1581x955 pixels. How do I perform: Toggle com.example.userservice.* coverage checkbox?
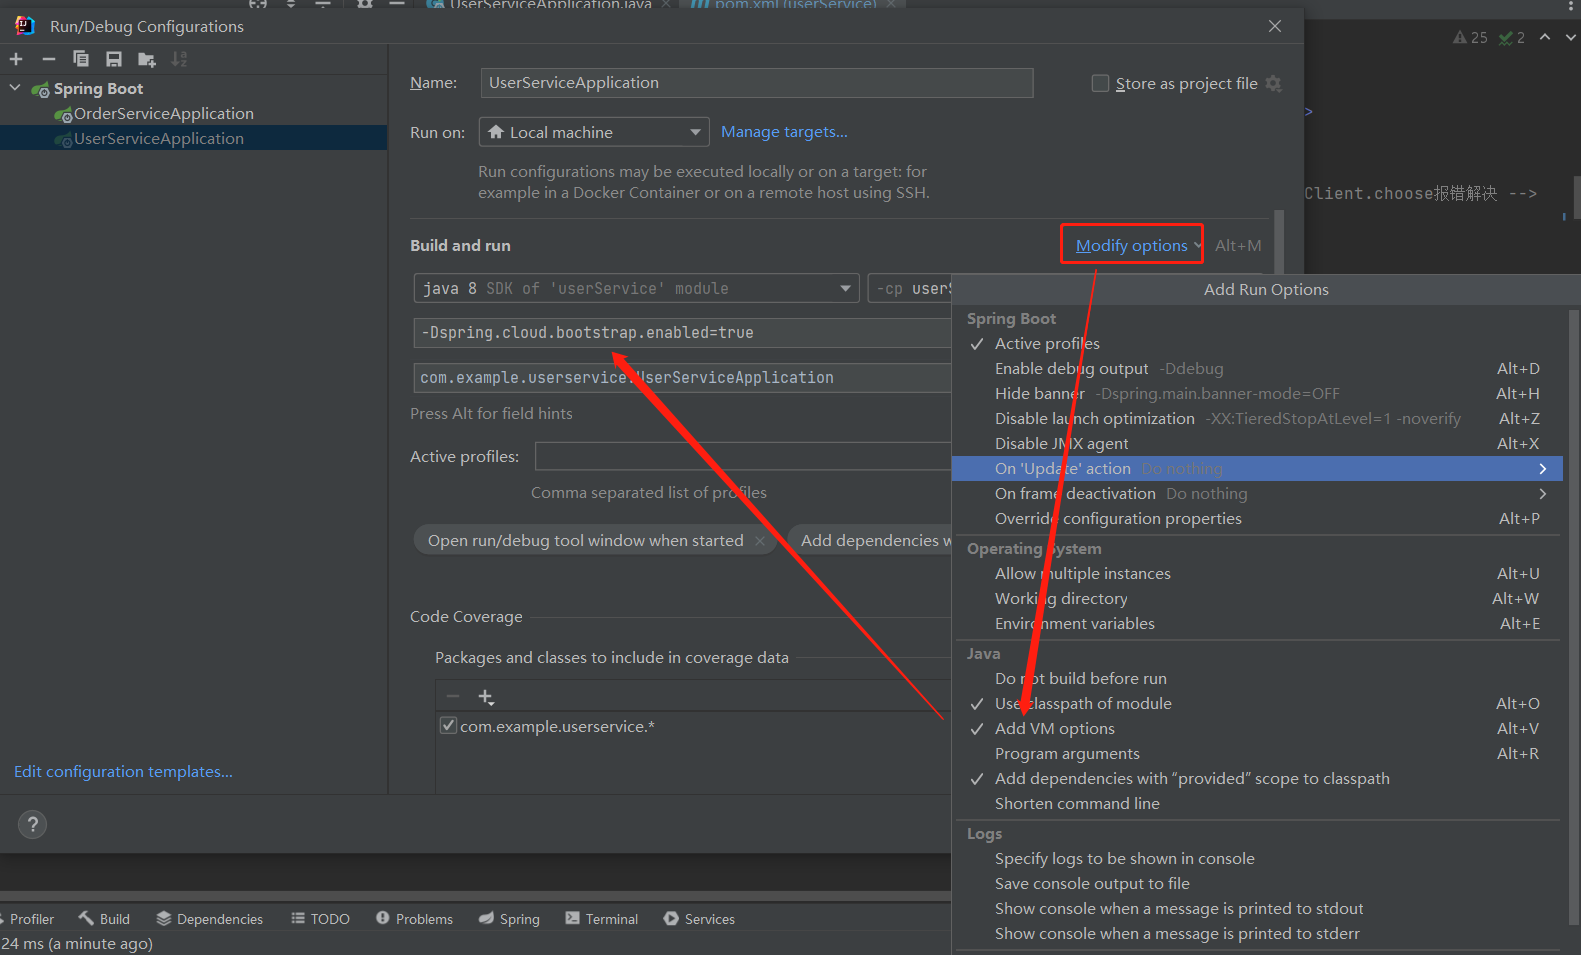(449, 726)
